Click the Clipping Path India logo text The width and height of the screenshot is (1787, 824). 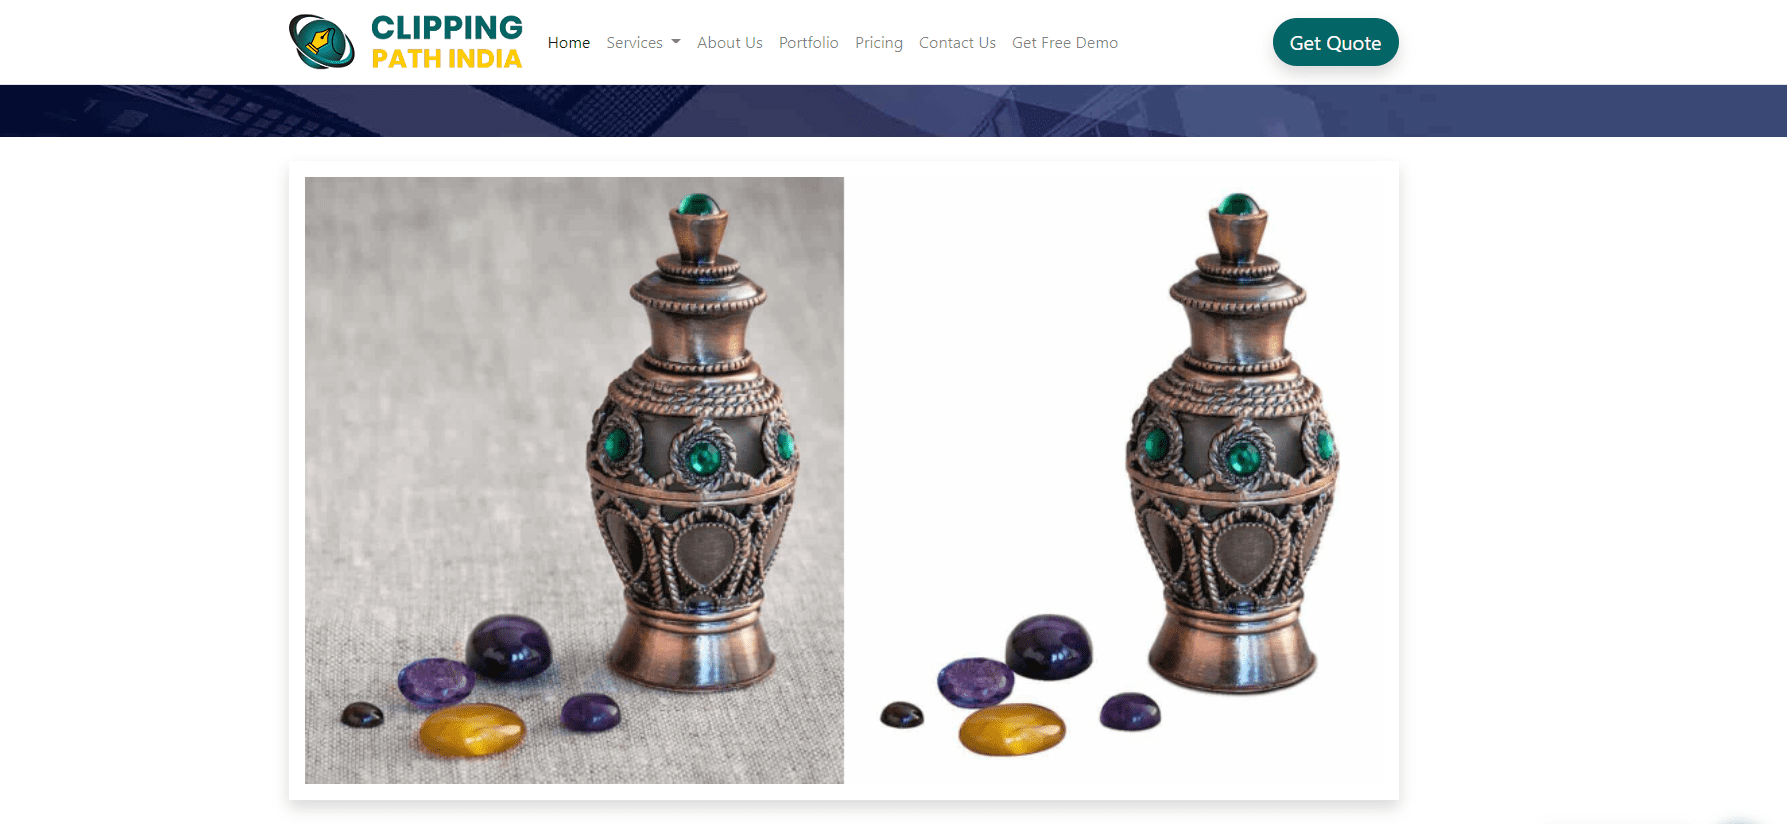[x=447, y=42]
